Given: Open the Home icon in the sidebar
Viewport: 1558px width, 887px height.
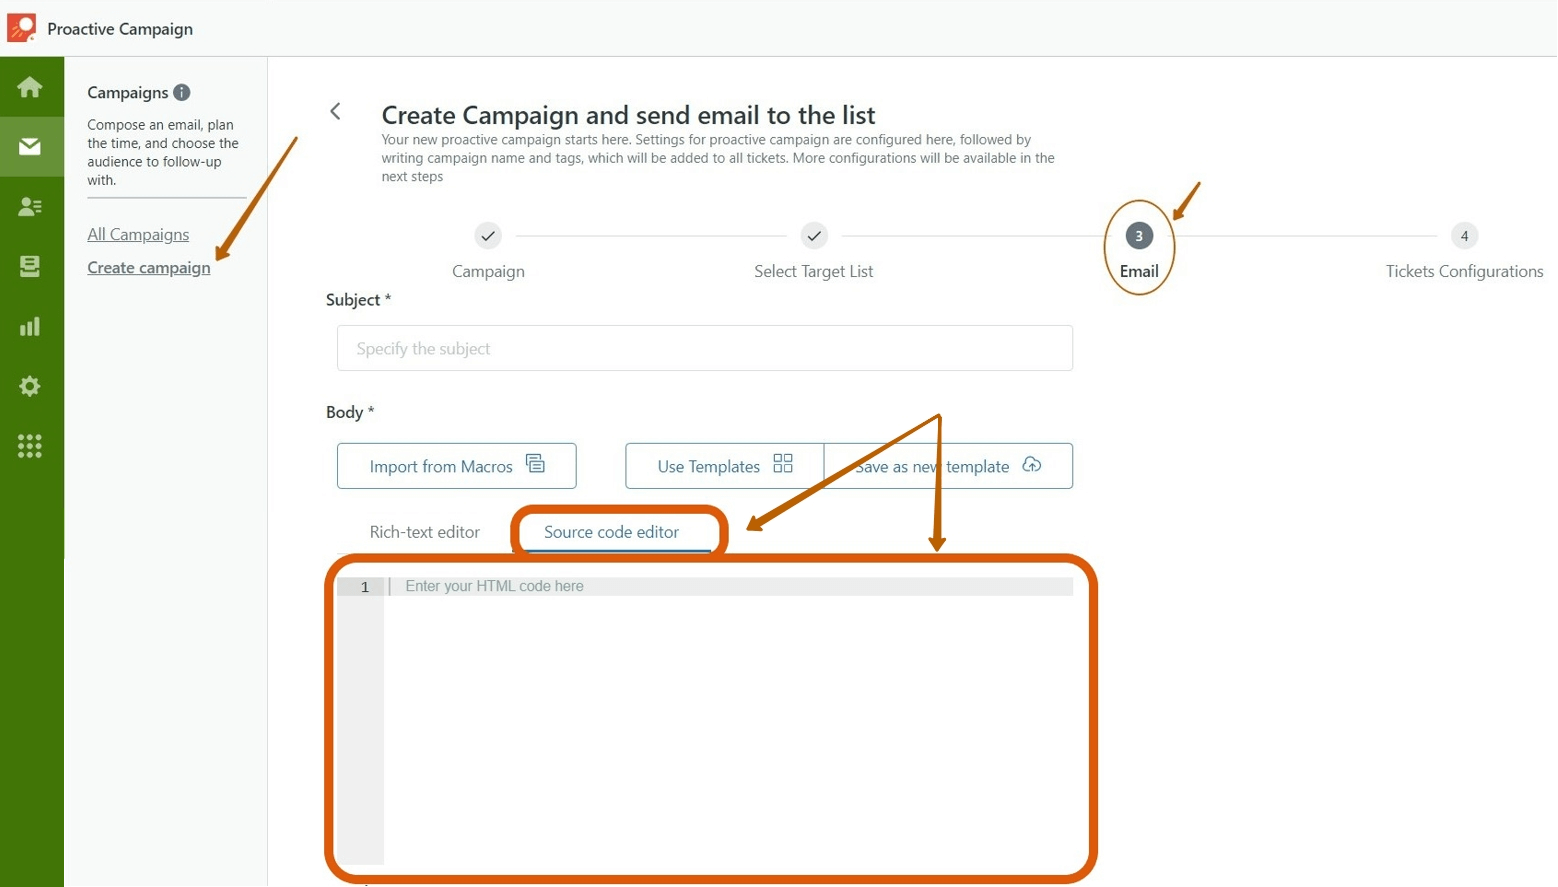Looking at the screenshot, I should [30, 87].
